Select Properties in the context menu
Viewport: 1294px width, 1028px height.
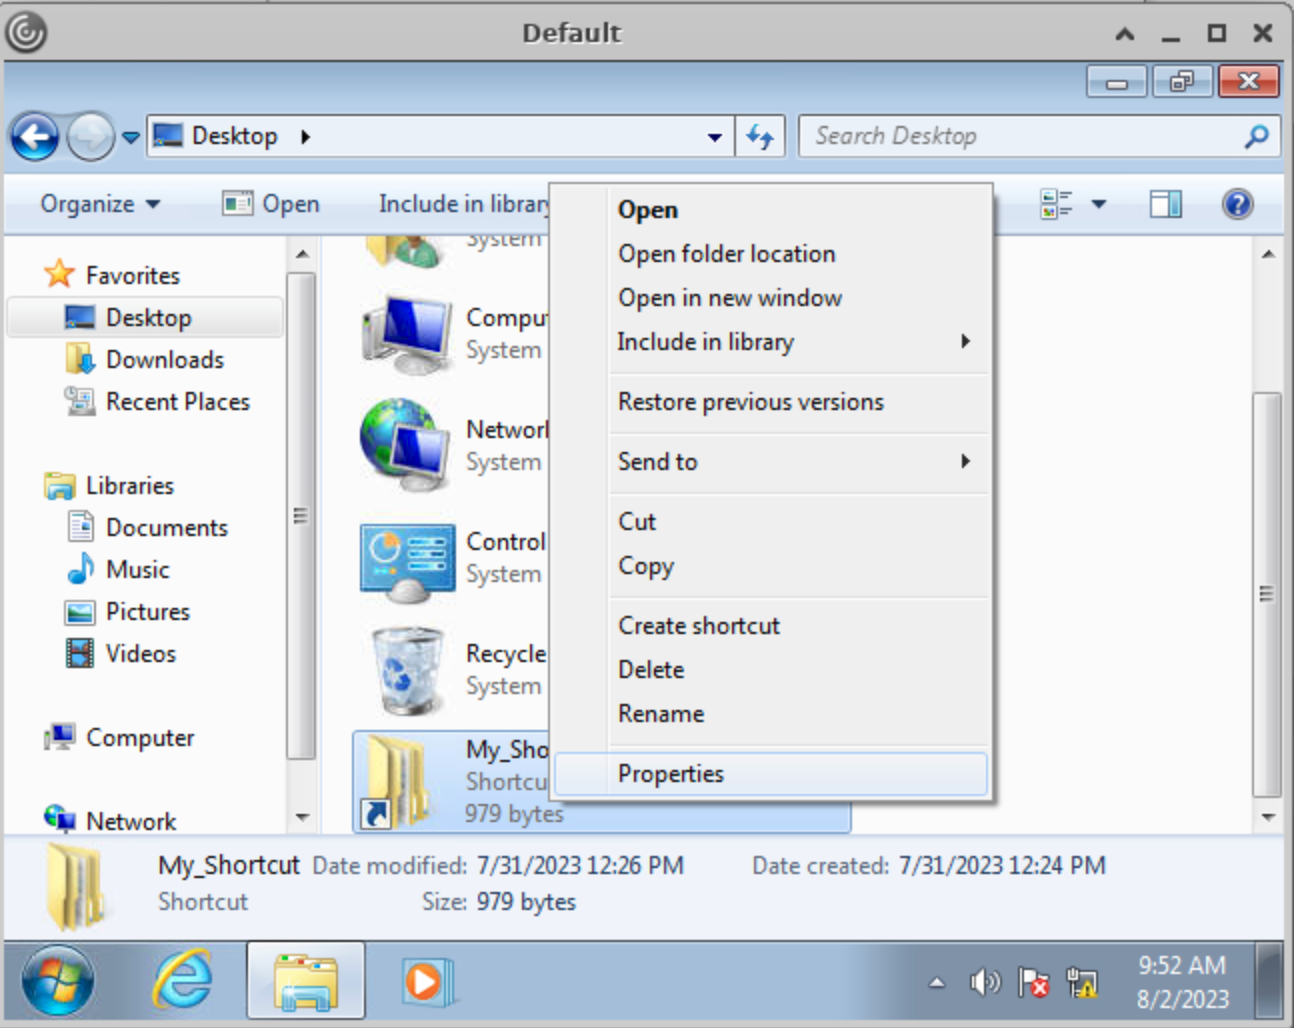tap(671, 774)
